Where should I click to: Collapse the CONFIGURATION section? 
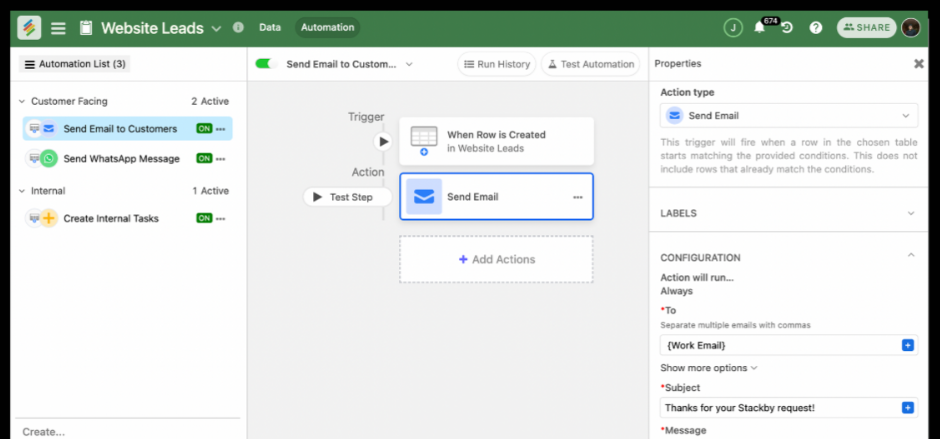pyautogui.click(x=911, y=255)
